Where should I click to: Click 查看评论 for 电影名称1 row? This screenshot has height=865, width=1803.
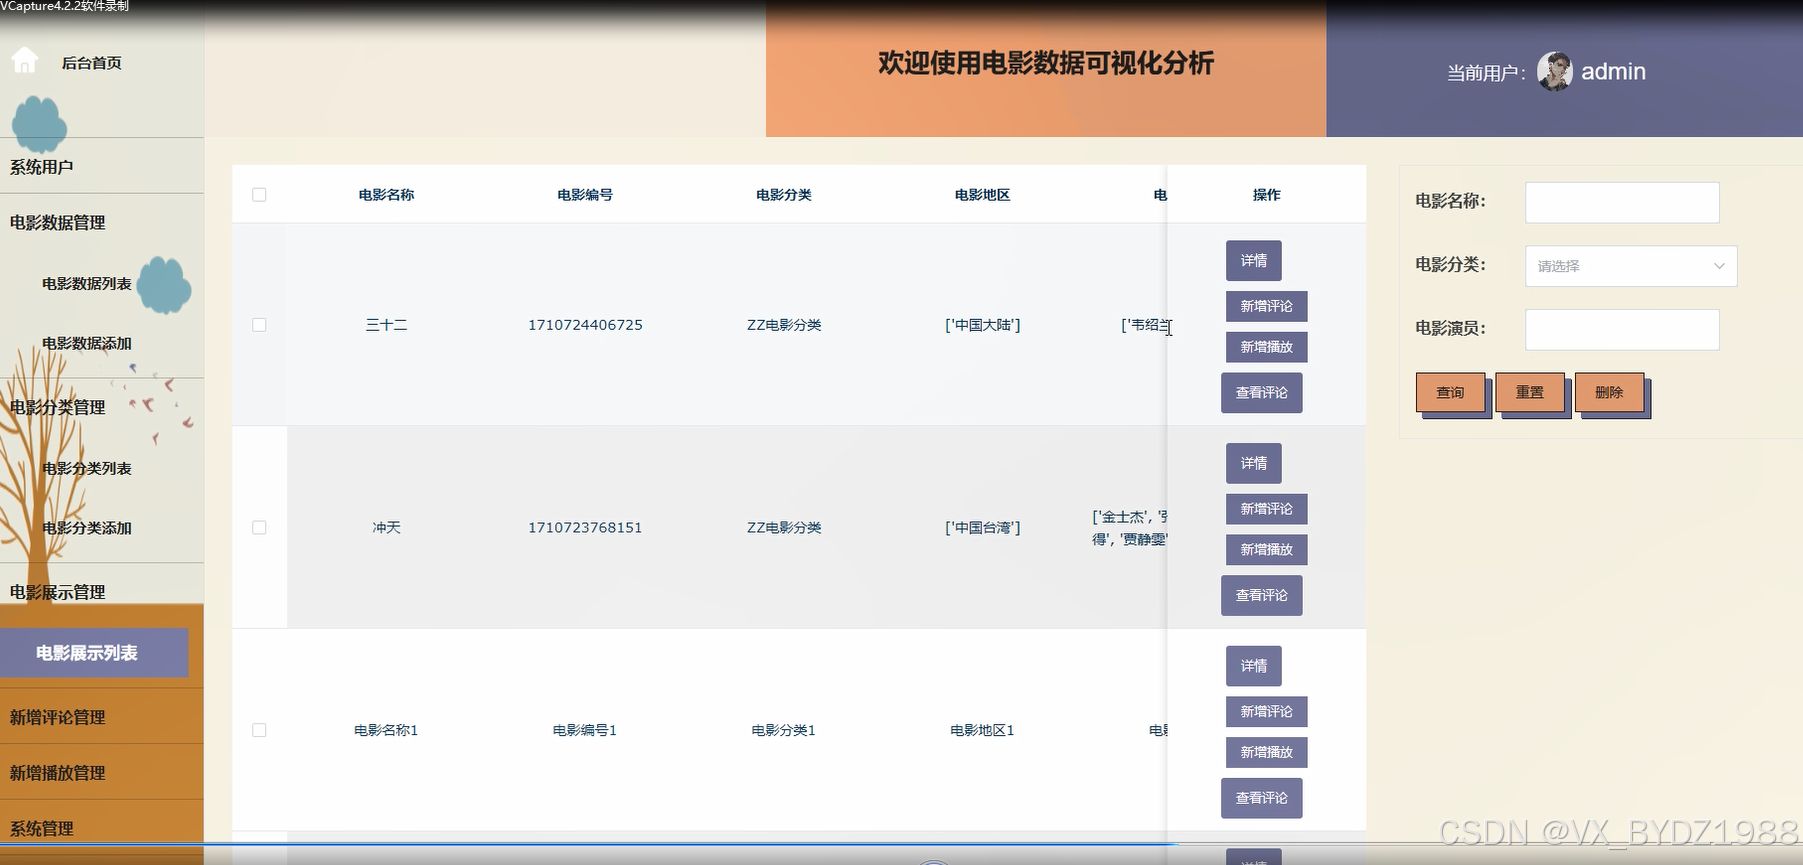(1261, 798)
